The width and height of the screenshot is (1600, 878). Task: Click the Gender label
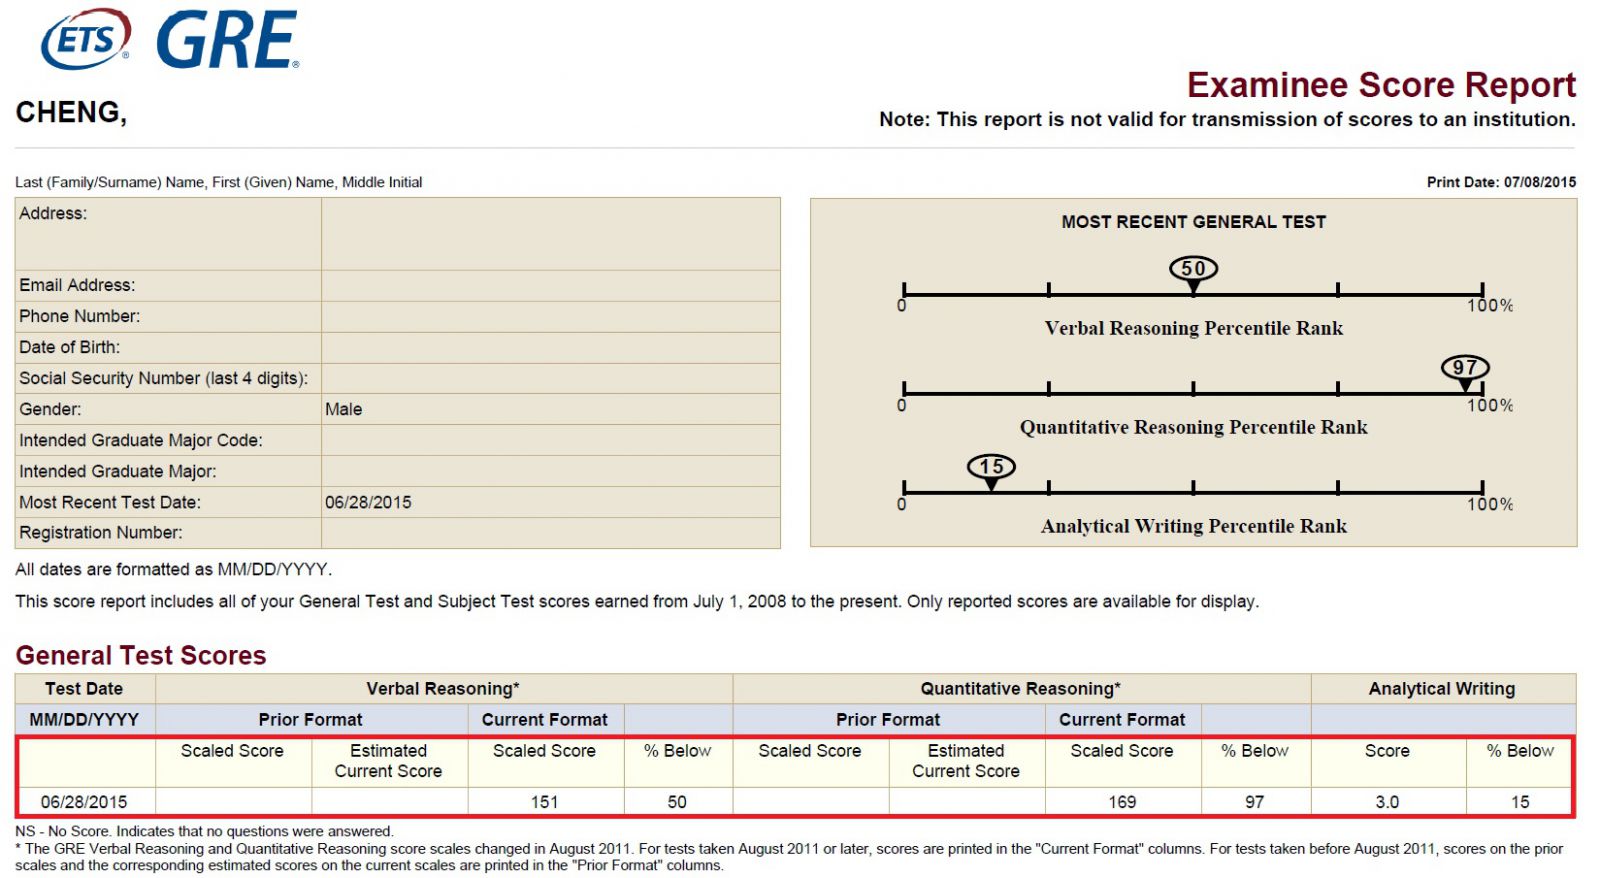[50, 409]
